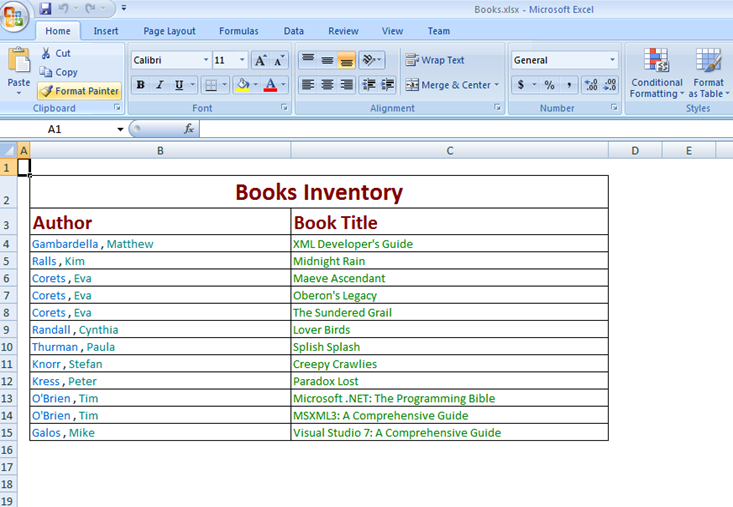This screenshot has height=507, width=733.
Task: Click the Select All corner button
Action: click(x=8, y=150)
